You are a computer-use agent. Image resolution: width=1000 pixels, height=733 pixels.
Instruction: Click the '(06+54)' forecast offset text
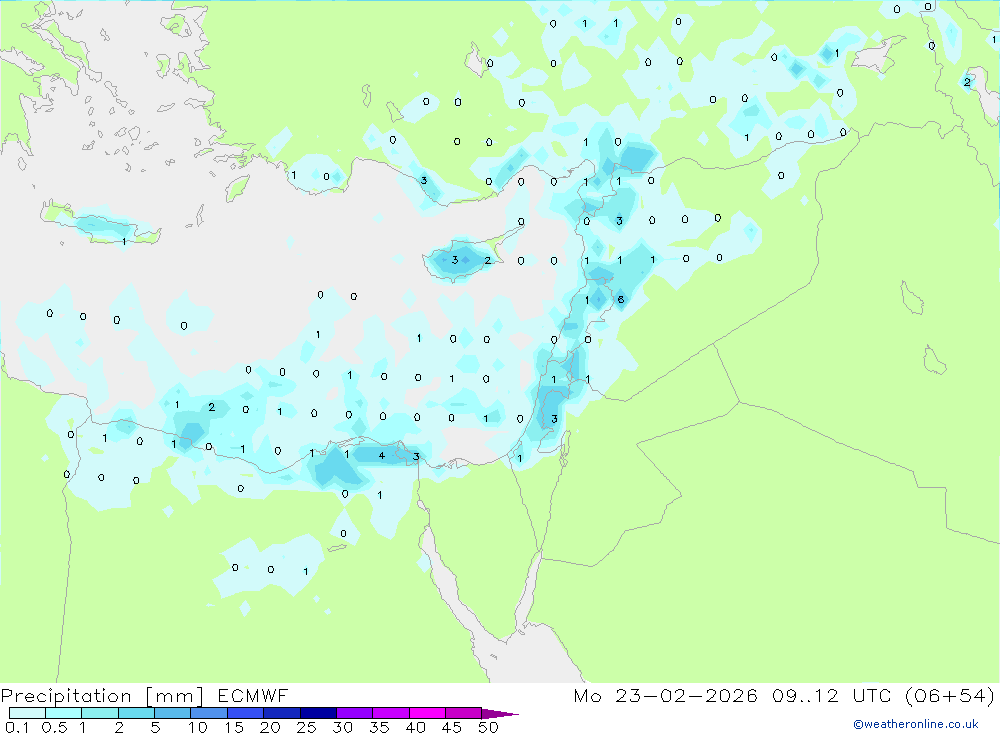tap(950, 696)
